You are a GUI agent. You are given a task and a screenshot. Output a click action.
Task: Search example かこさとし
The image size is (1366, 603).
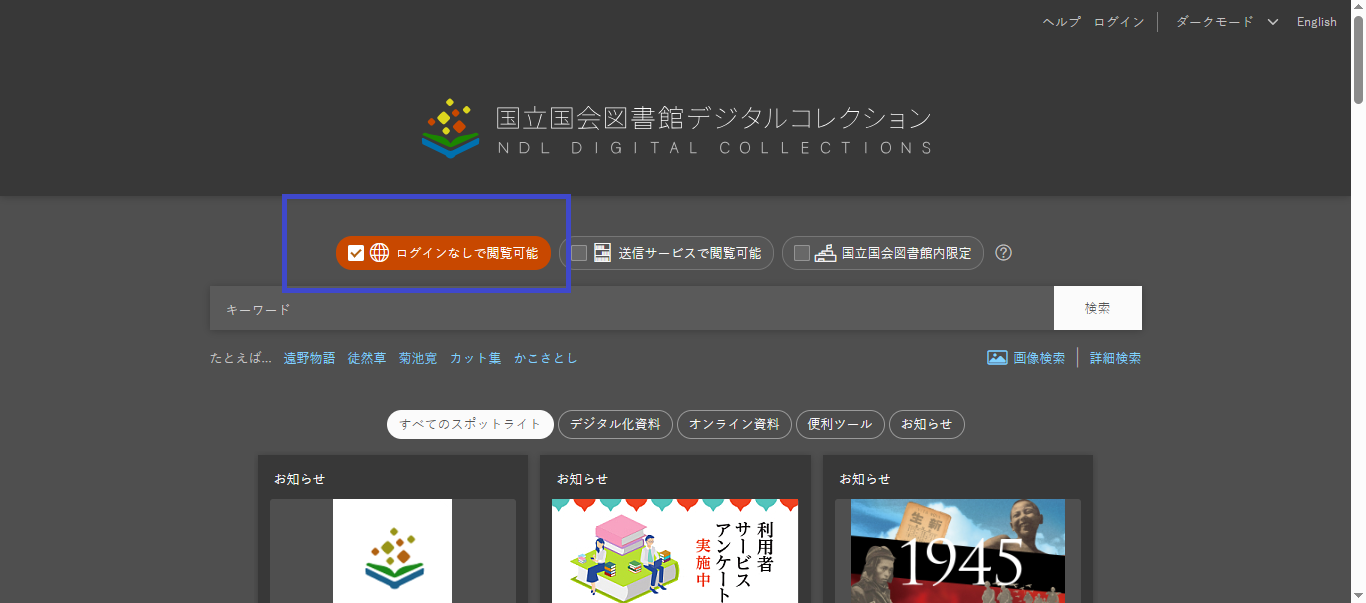(x=546, y=358)
